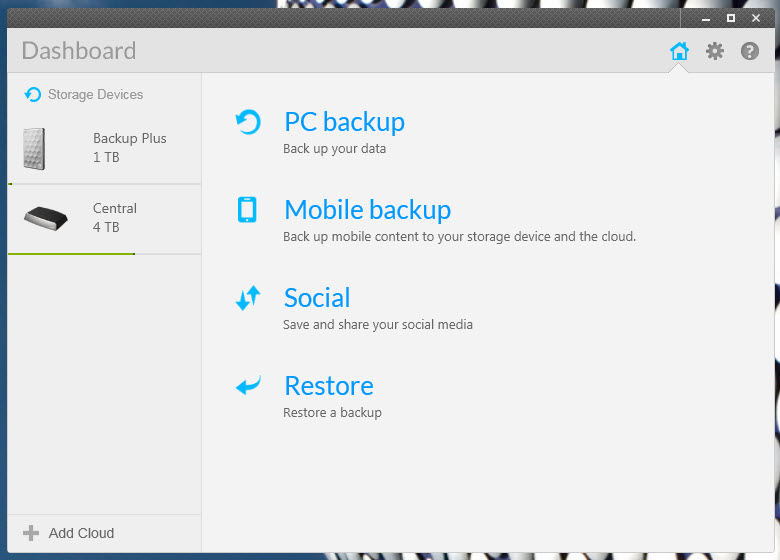This screenshot has height=560, width=780.
Task: Click the plus icon beside Add Cloud
Action: click(31, 533)
